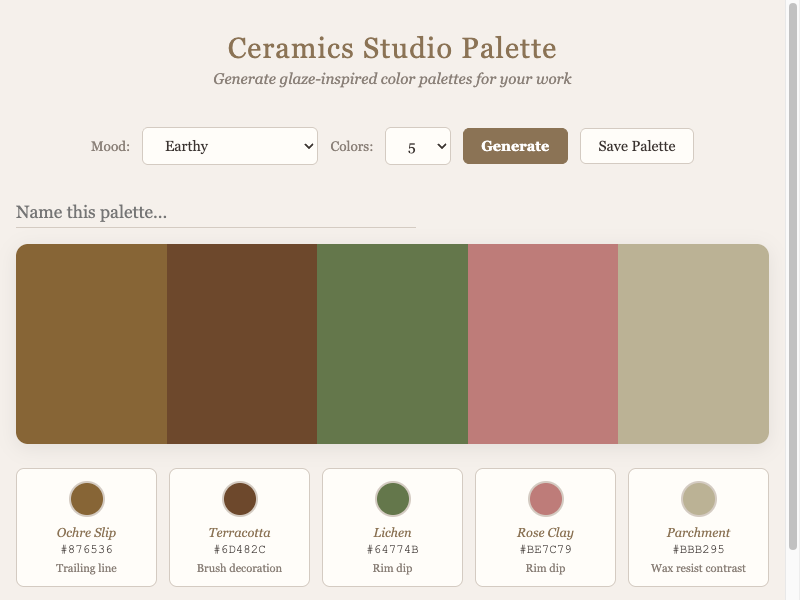800x600 pixels.
Task: Click the Ochre Slip circular swatch icon
Action: [87, 498]
